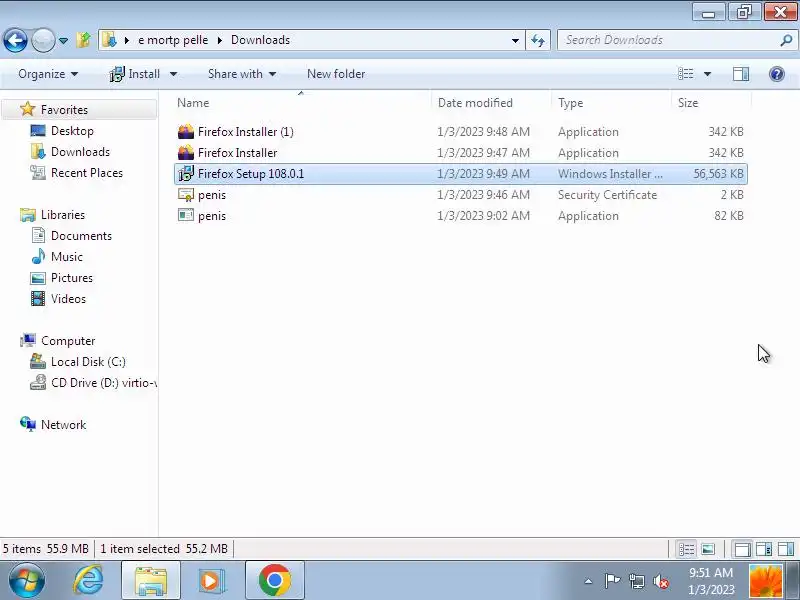Click the folder icon in the address bar

coord(109,40)
